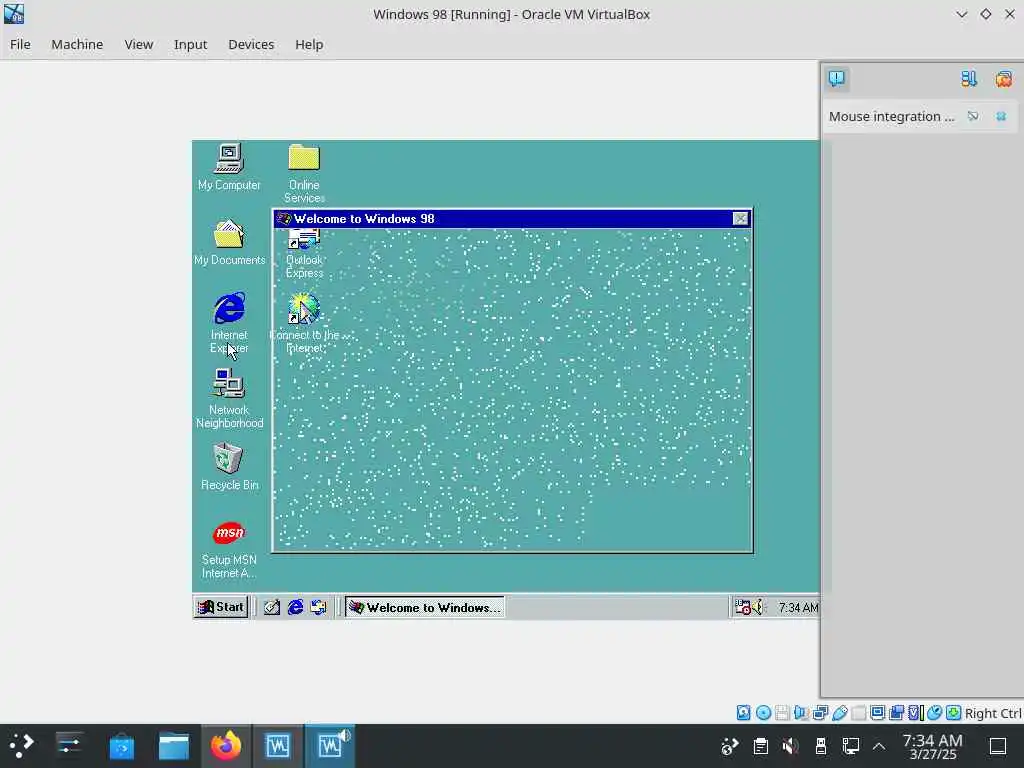
Task: Open the VirtualBox title bar dropdown chevron
Action: 961,14
